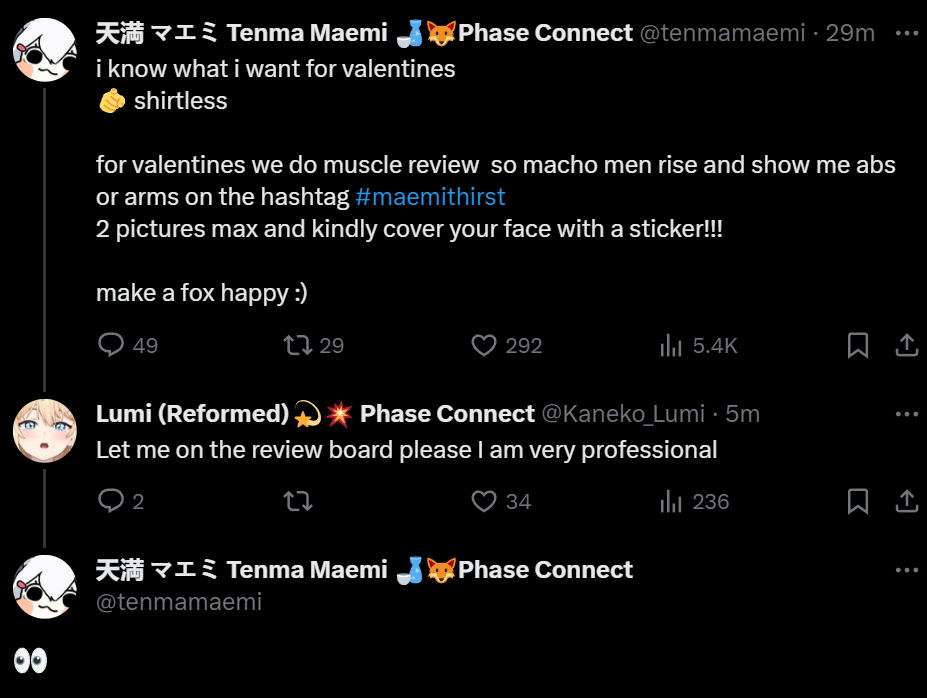Open more options on Tenma Maemi's first tweet
Viewport: 927px width, 698px height.
[906, 33]
